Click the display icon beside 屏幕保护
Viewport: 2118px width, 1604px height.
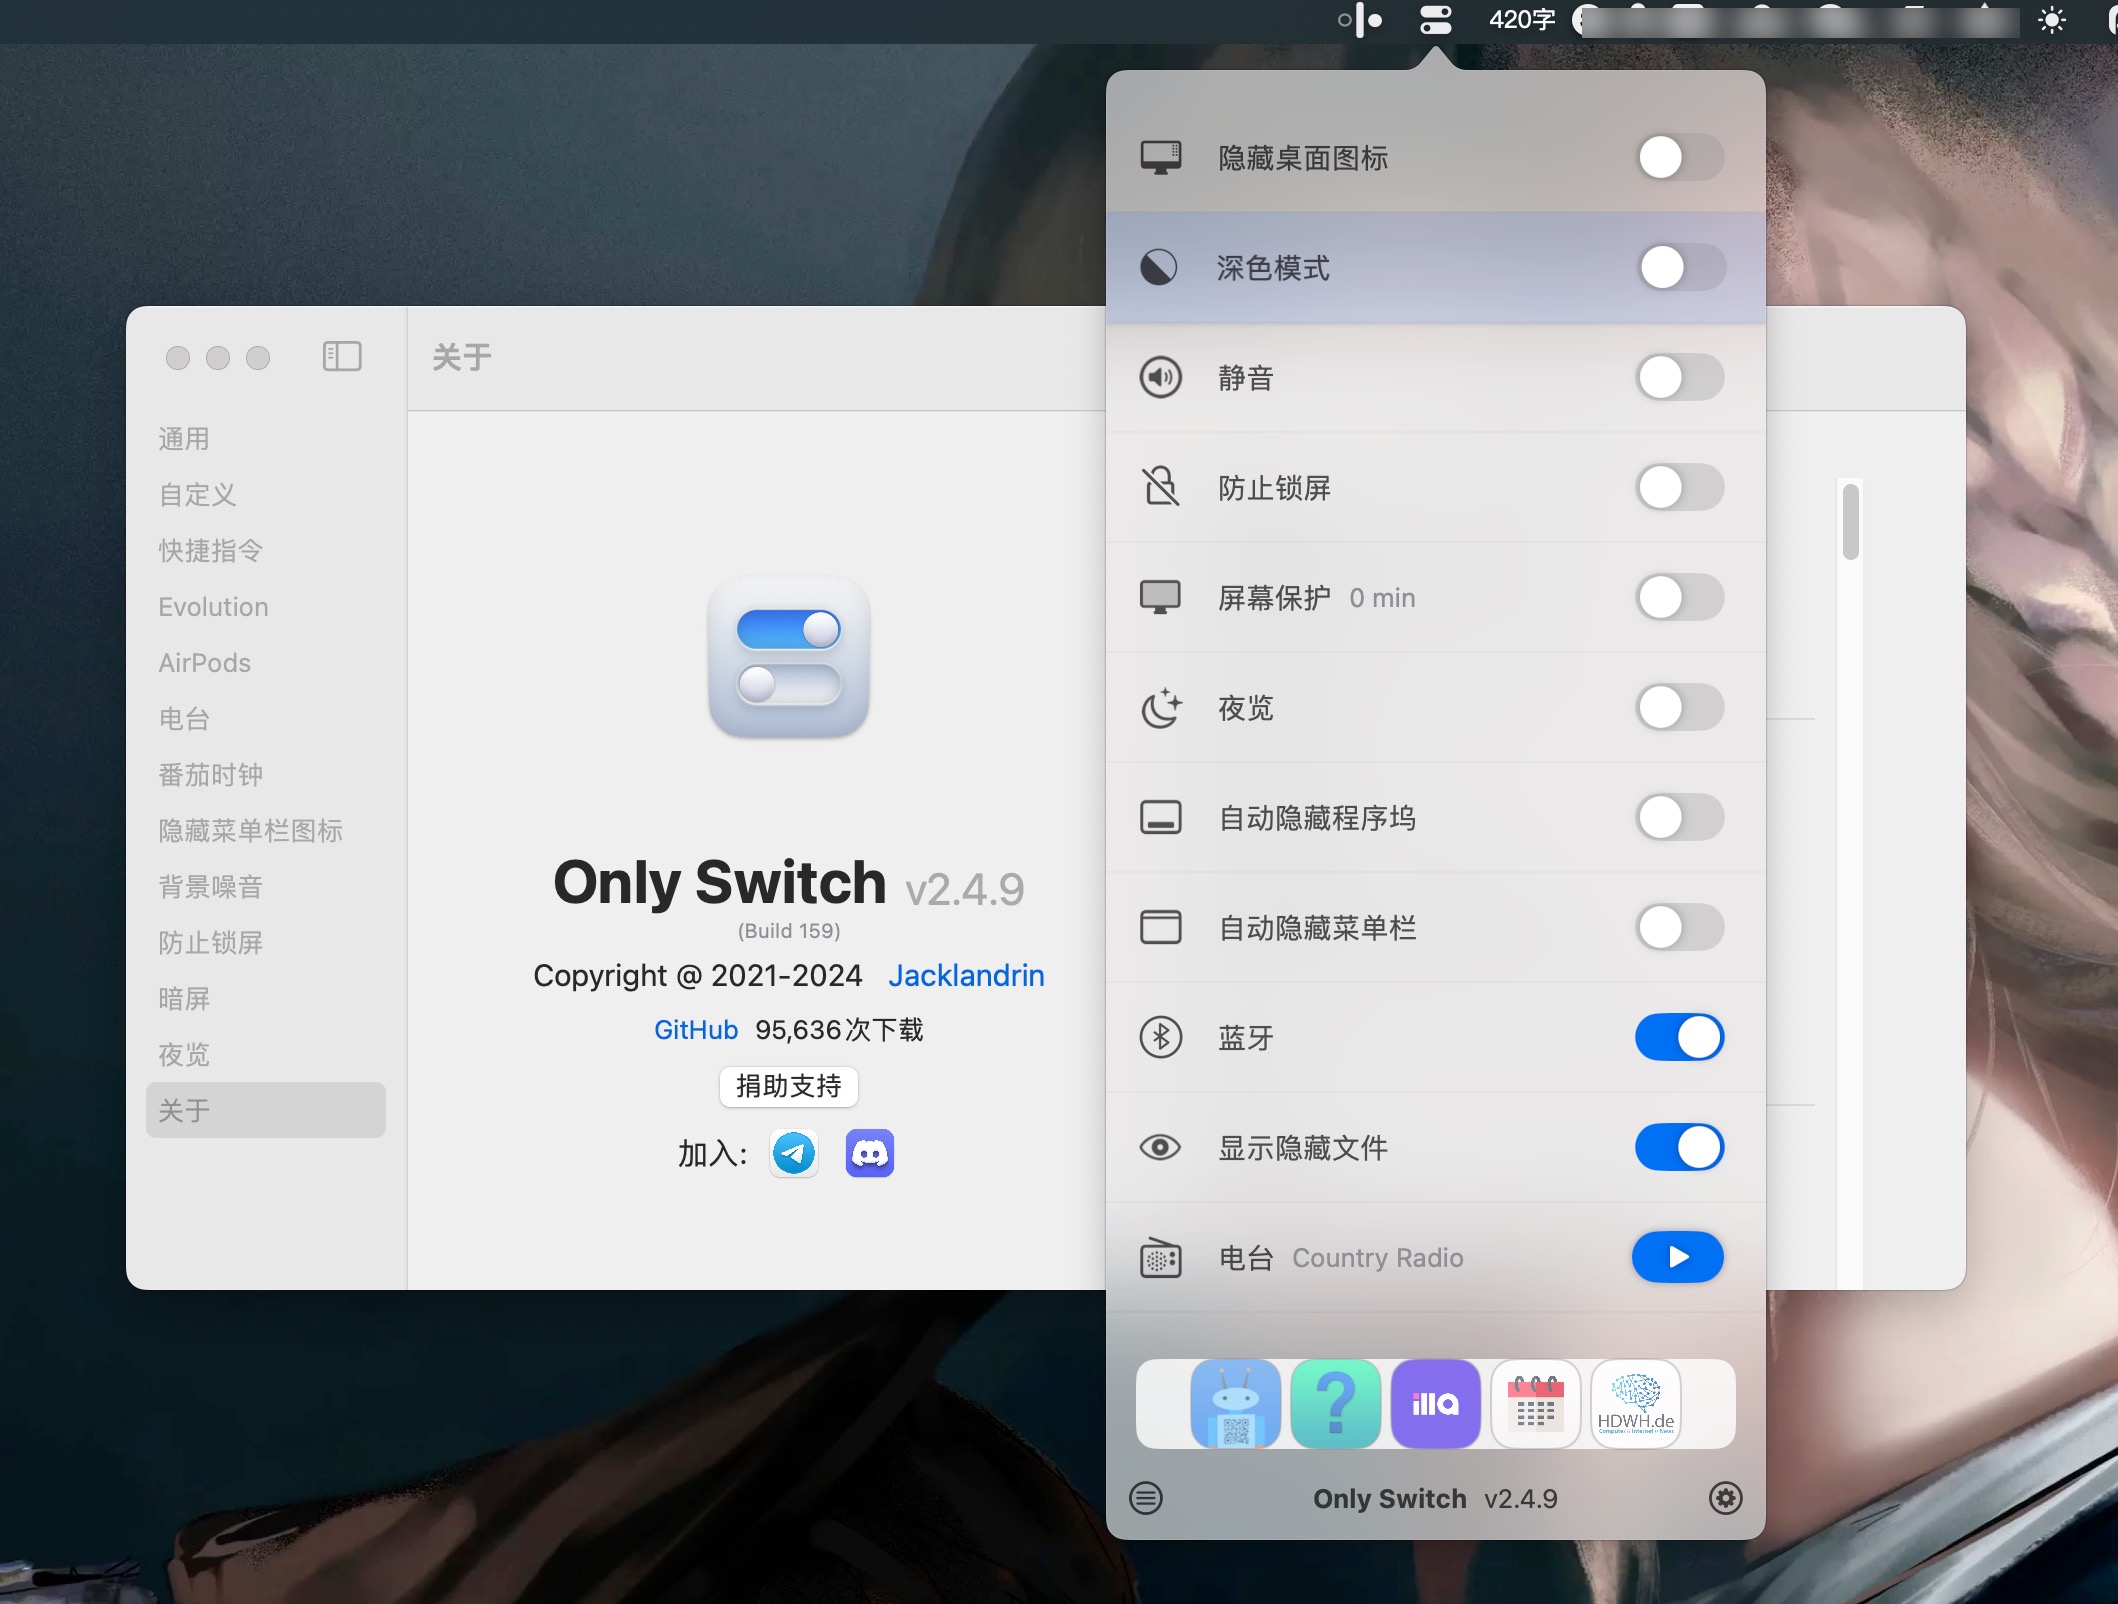pyautogui.click(x=1160, y=597)
